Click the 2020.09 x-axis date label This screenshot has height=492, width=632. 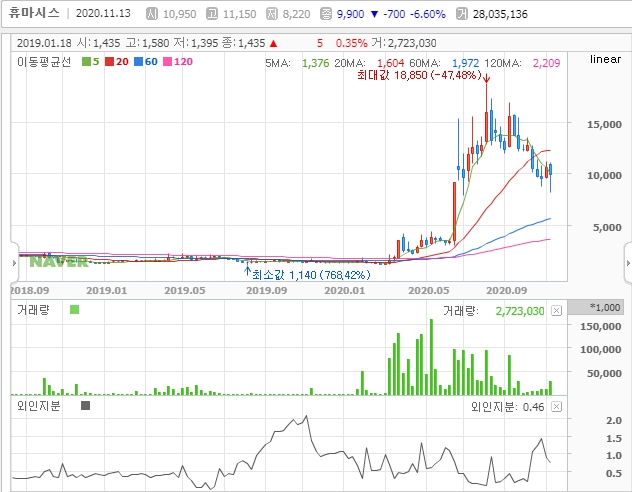pyautogui.click(x=506, y=291)
